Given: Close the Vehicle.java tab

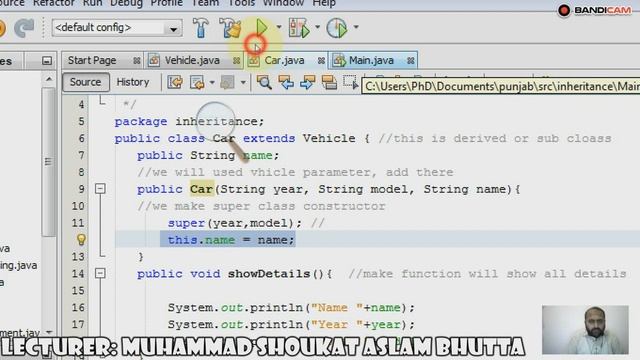Looking at the screenshot, I should pyautogui.click(x=236, y=61).
